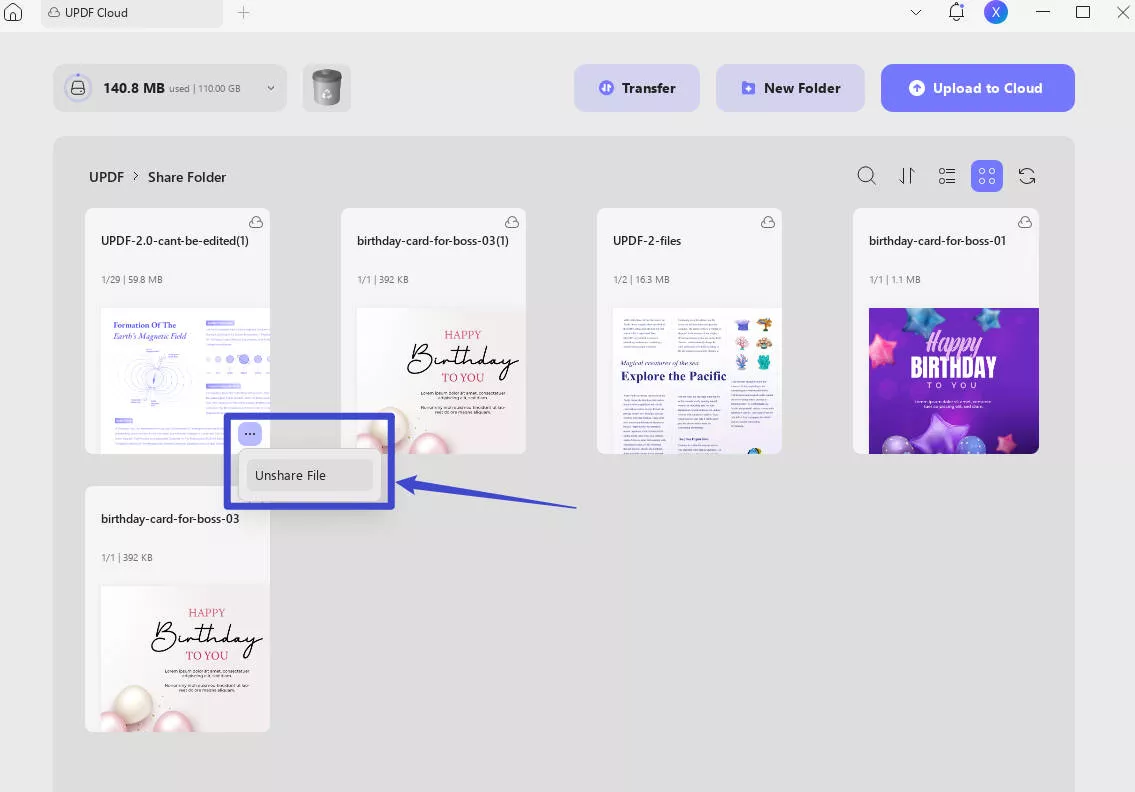This screenshot has width=1135, height=792.
Task: Click the cloud storage drive icon
Action: coord(77,88)
